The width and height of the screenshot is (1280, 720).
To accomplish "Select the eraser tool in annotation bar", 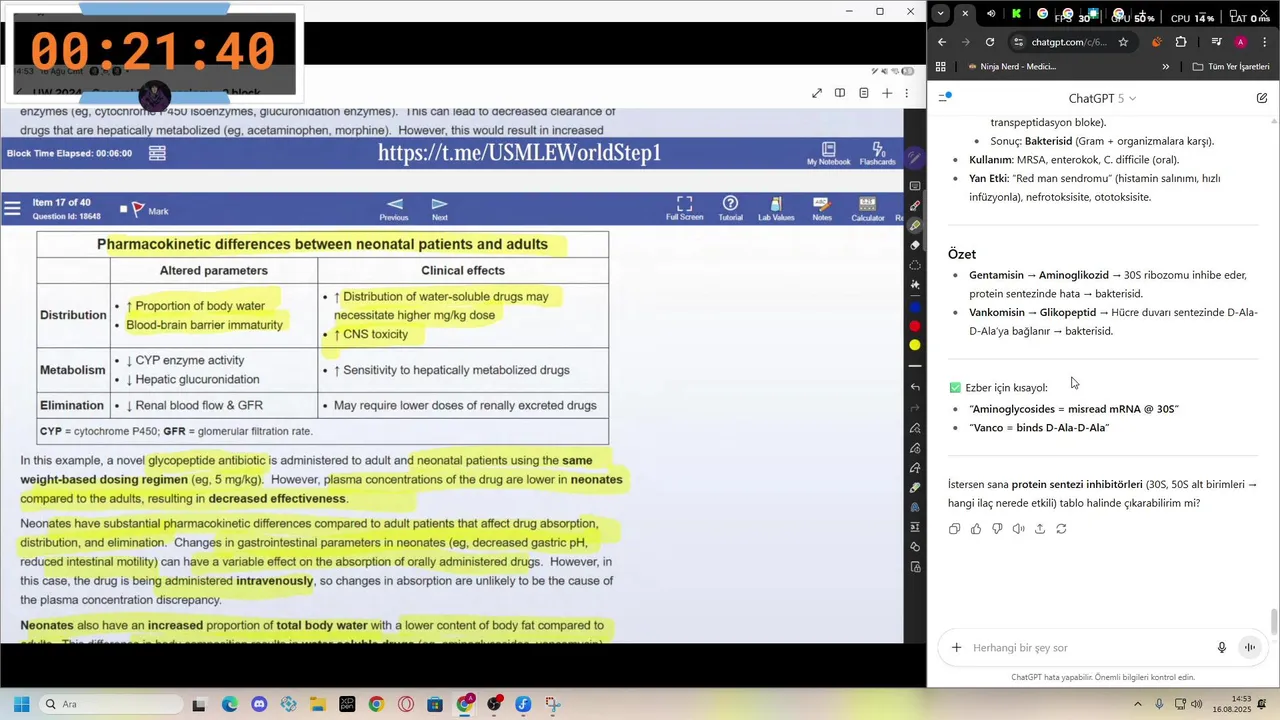I will point(915,245).
